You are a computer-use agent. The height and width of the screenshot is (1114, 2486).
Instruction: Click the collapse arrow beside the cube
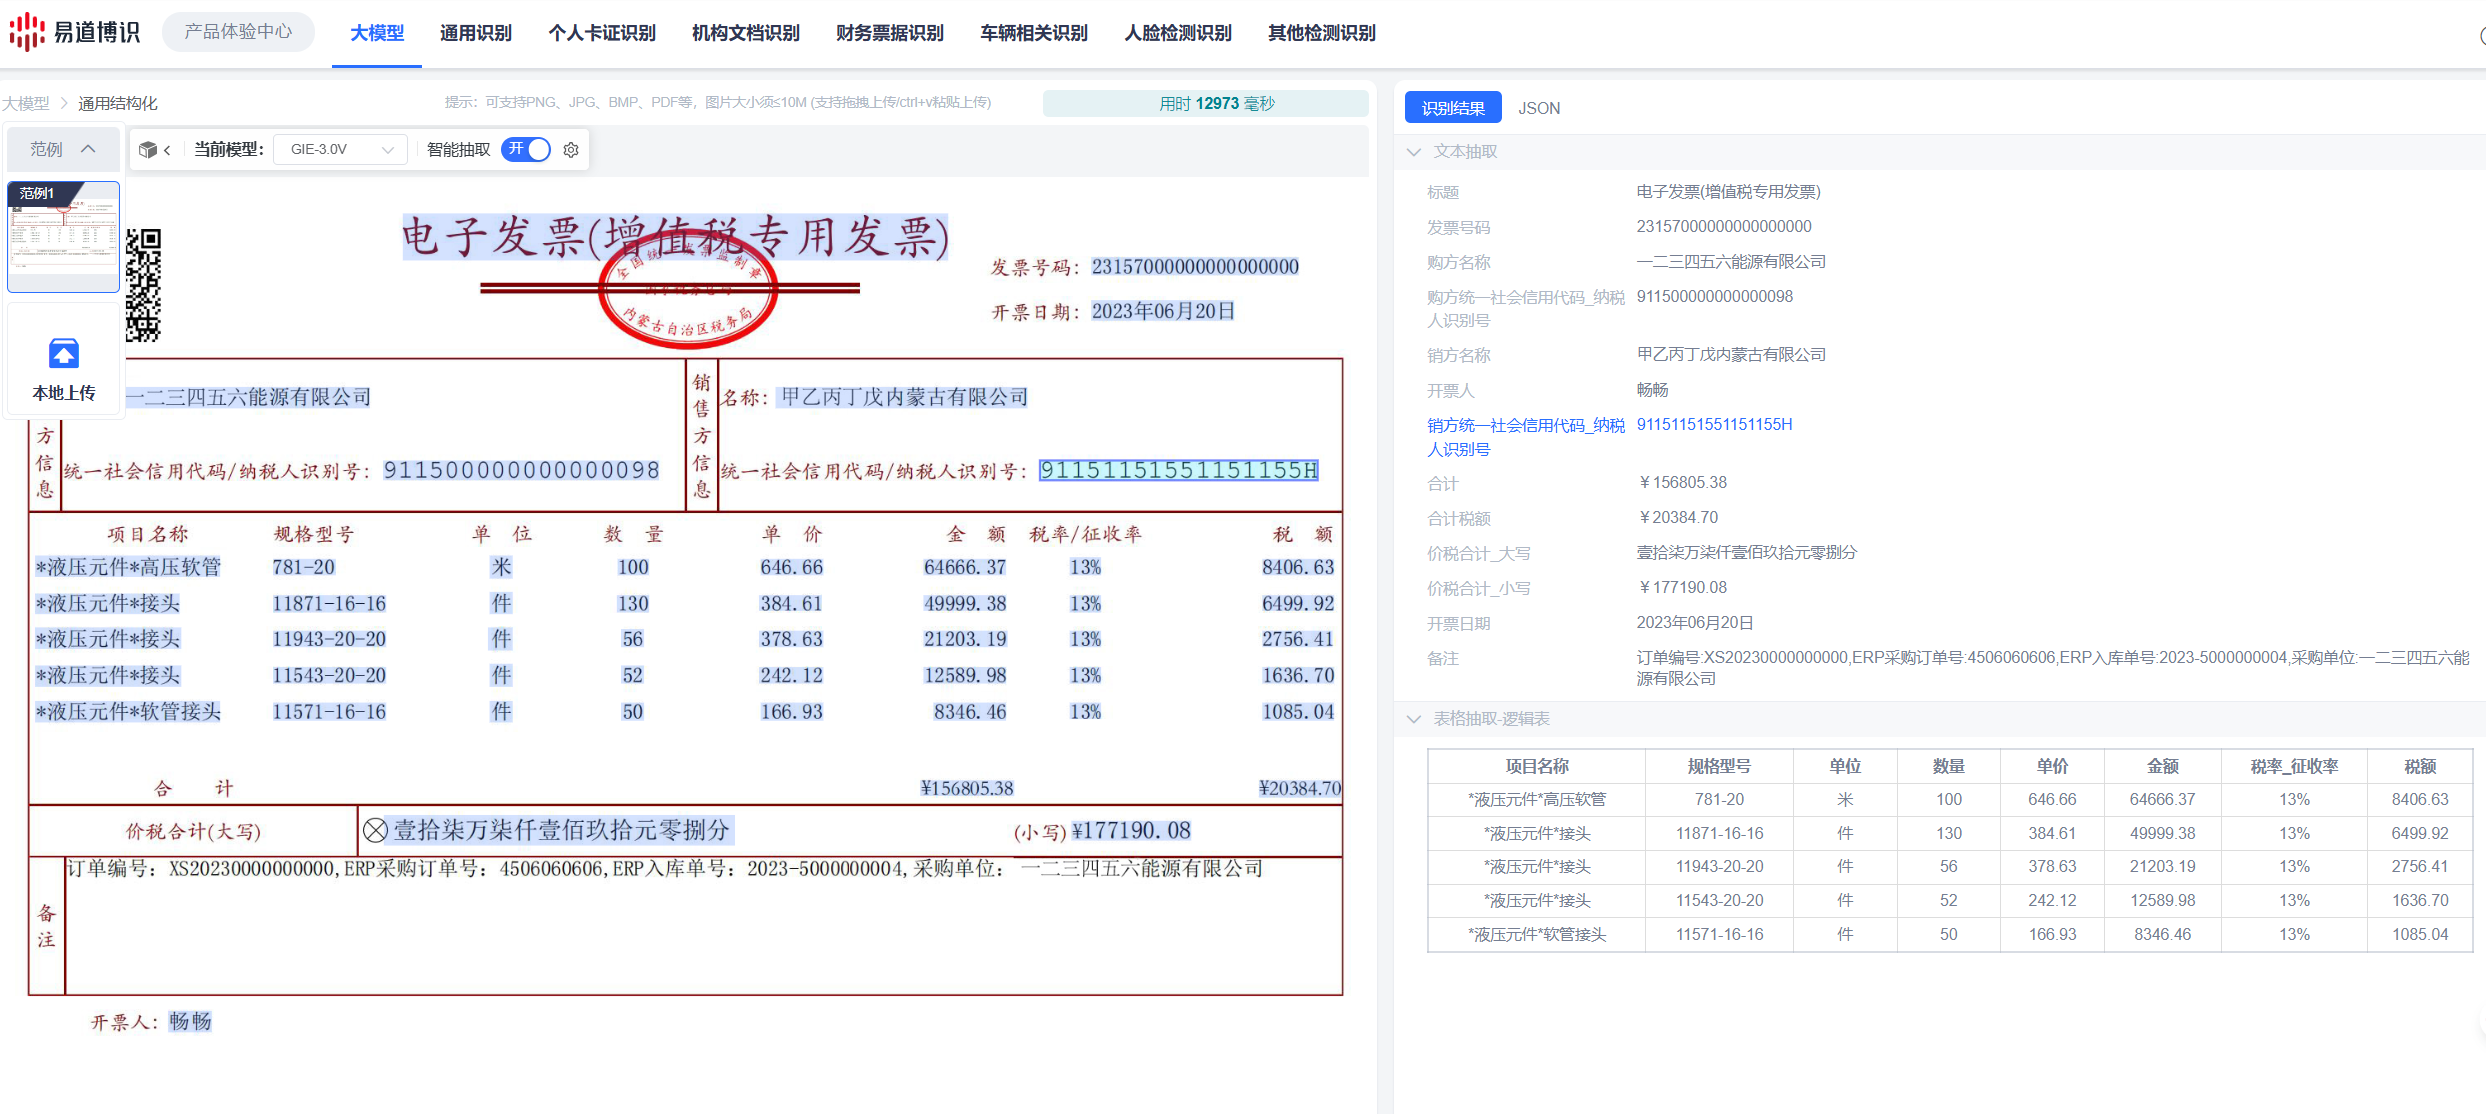coord(167,150)
